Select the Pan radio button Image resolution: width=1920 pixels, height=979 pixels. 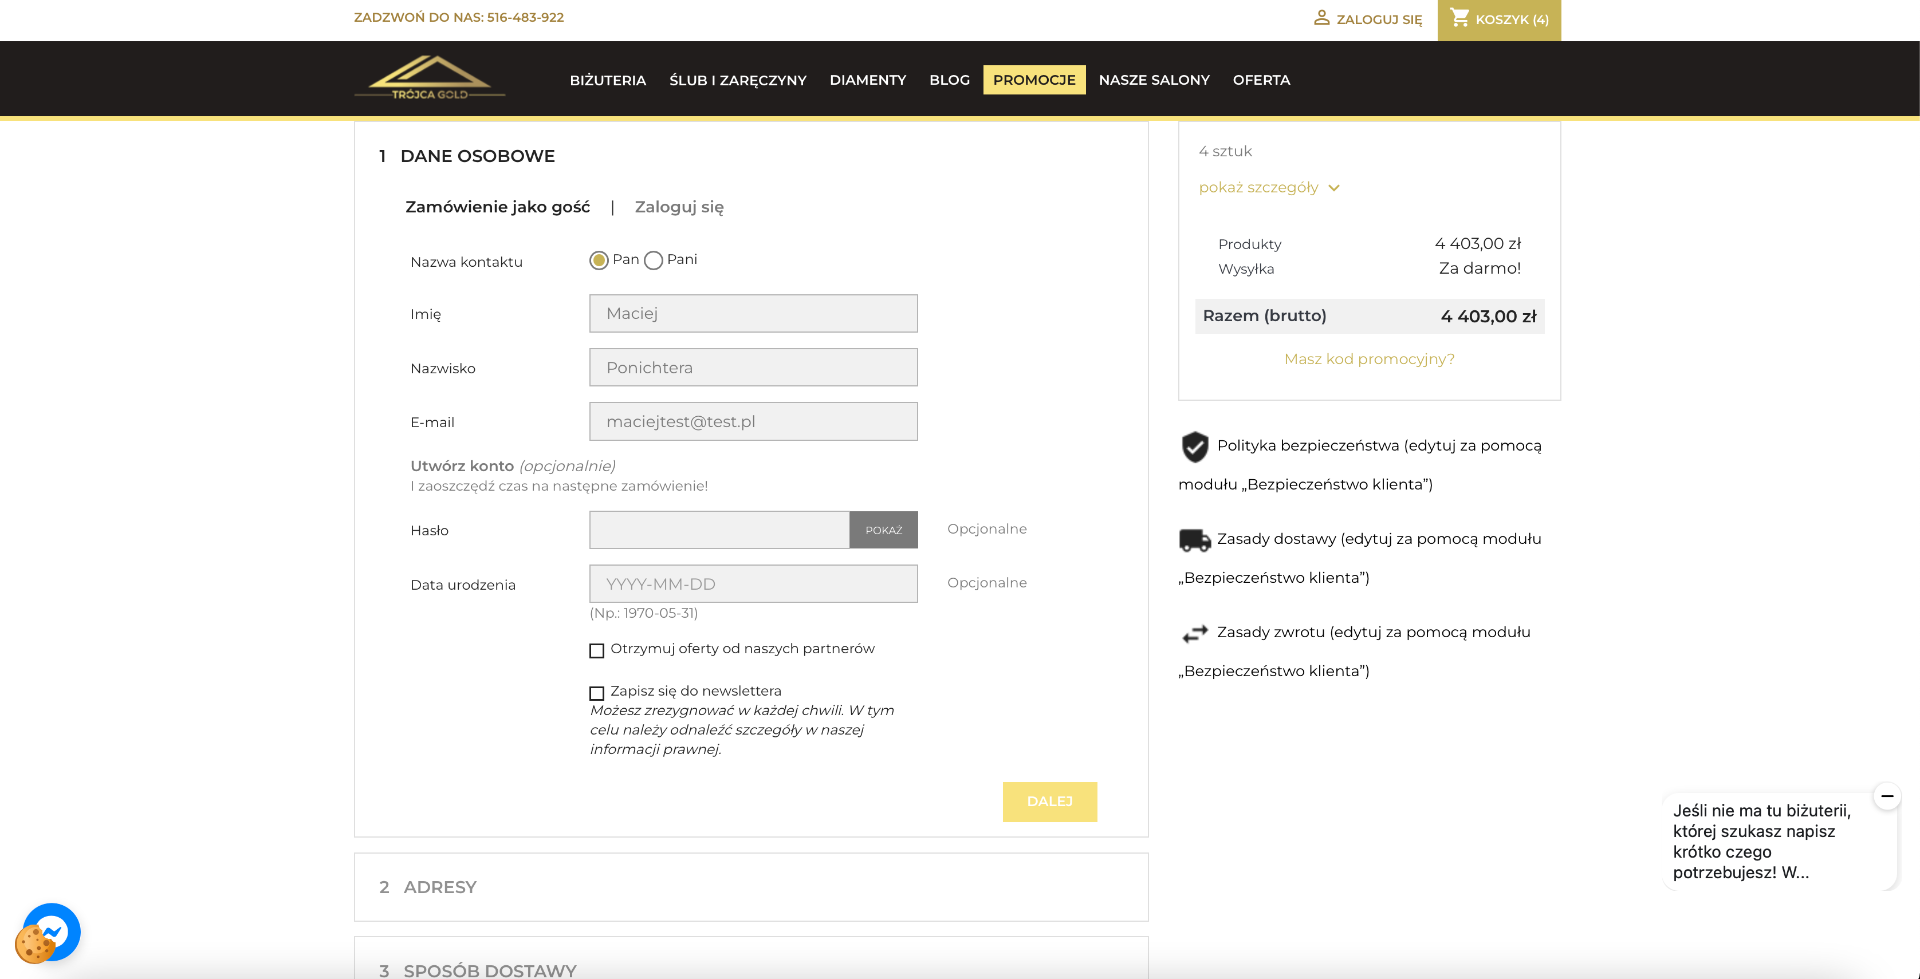[x=599, y=260]
